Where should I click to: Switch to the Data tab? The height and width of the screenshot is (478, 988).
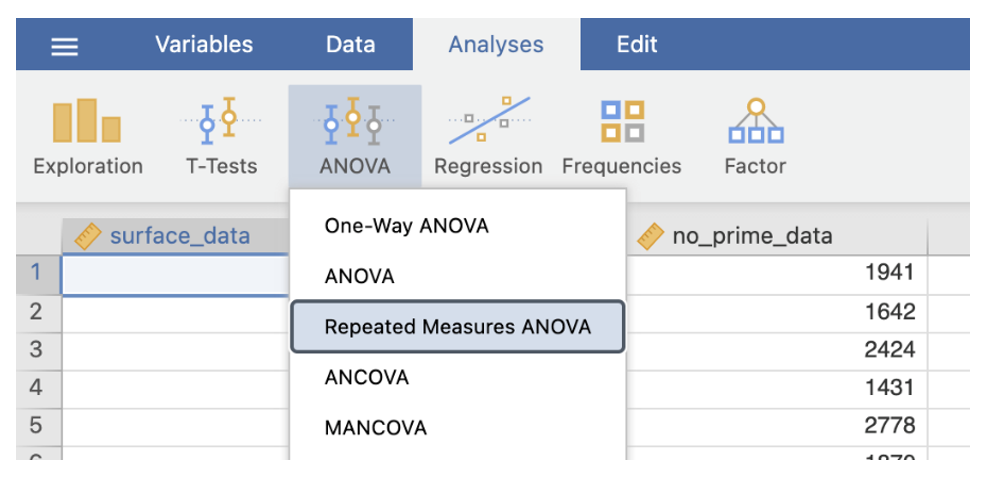coord(350,45)
